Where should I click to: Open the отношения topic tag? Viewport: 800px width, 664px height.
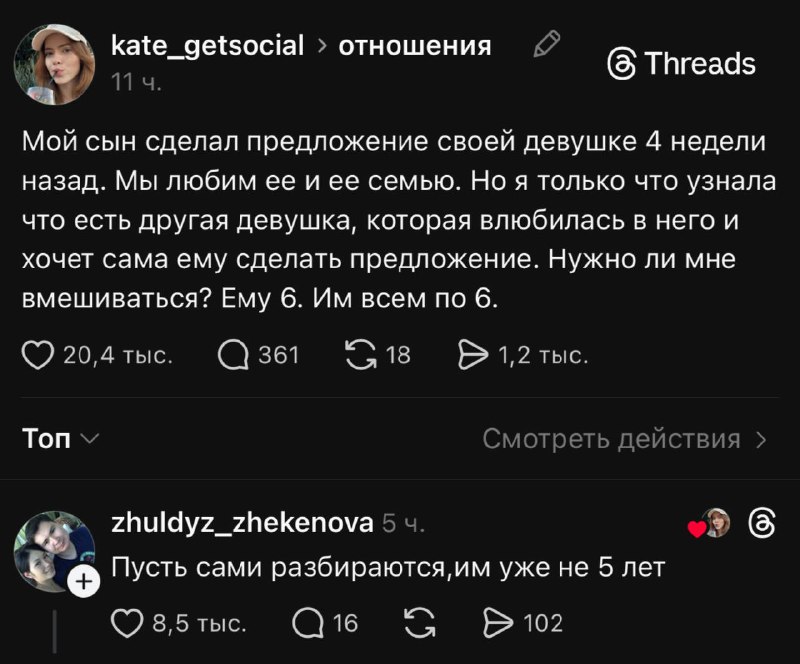415,45
